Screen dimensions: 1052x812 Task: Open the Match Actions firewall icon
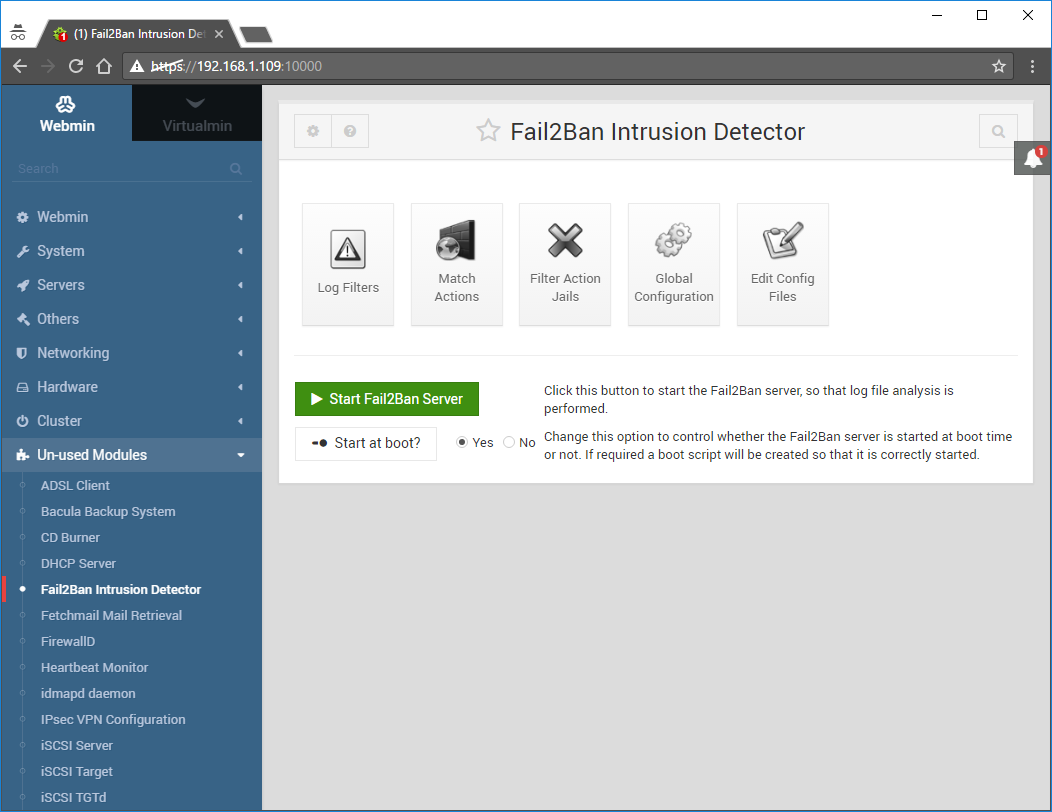[x=456, y=264]
